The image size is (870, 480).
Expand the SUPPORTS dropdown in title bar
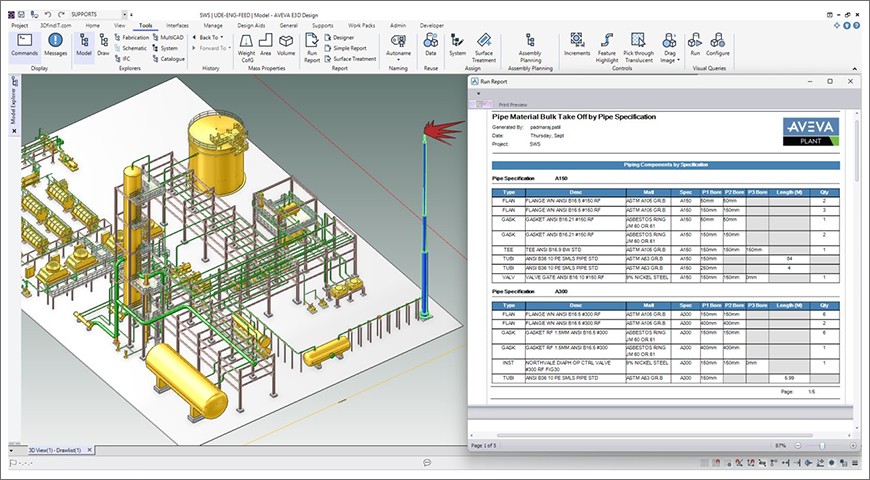(x=124, y=14)
